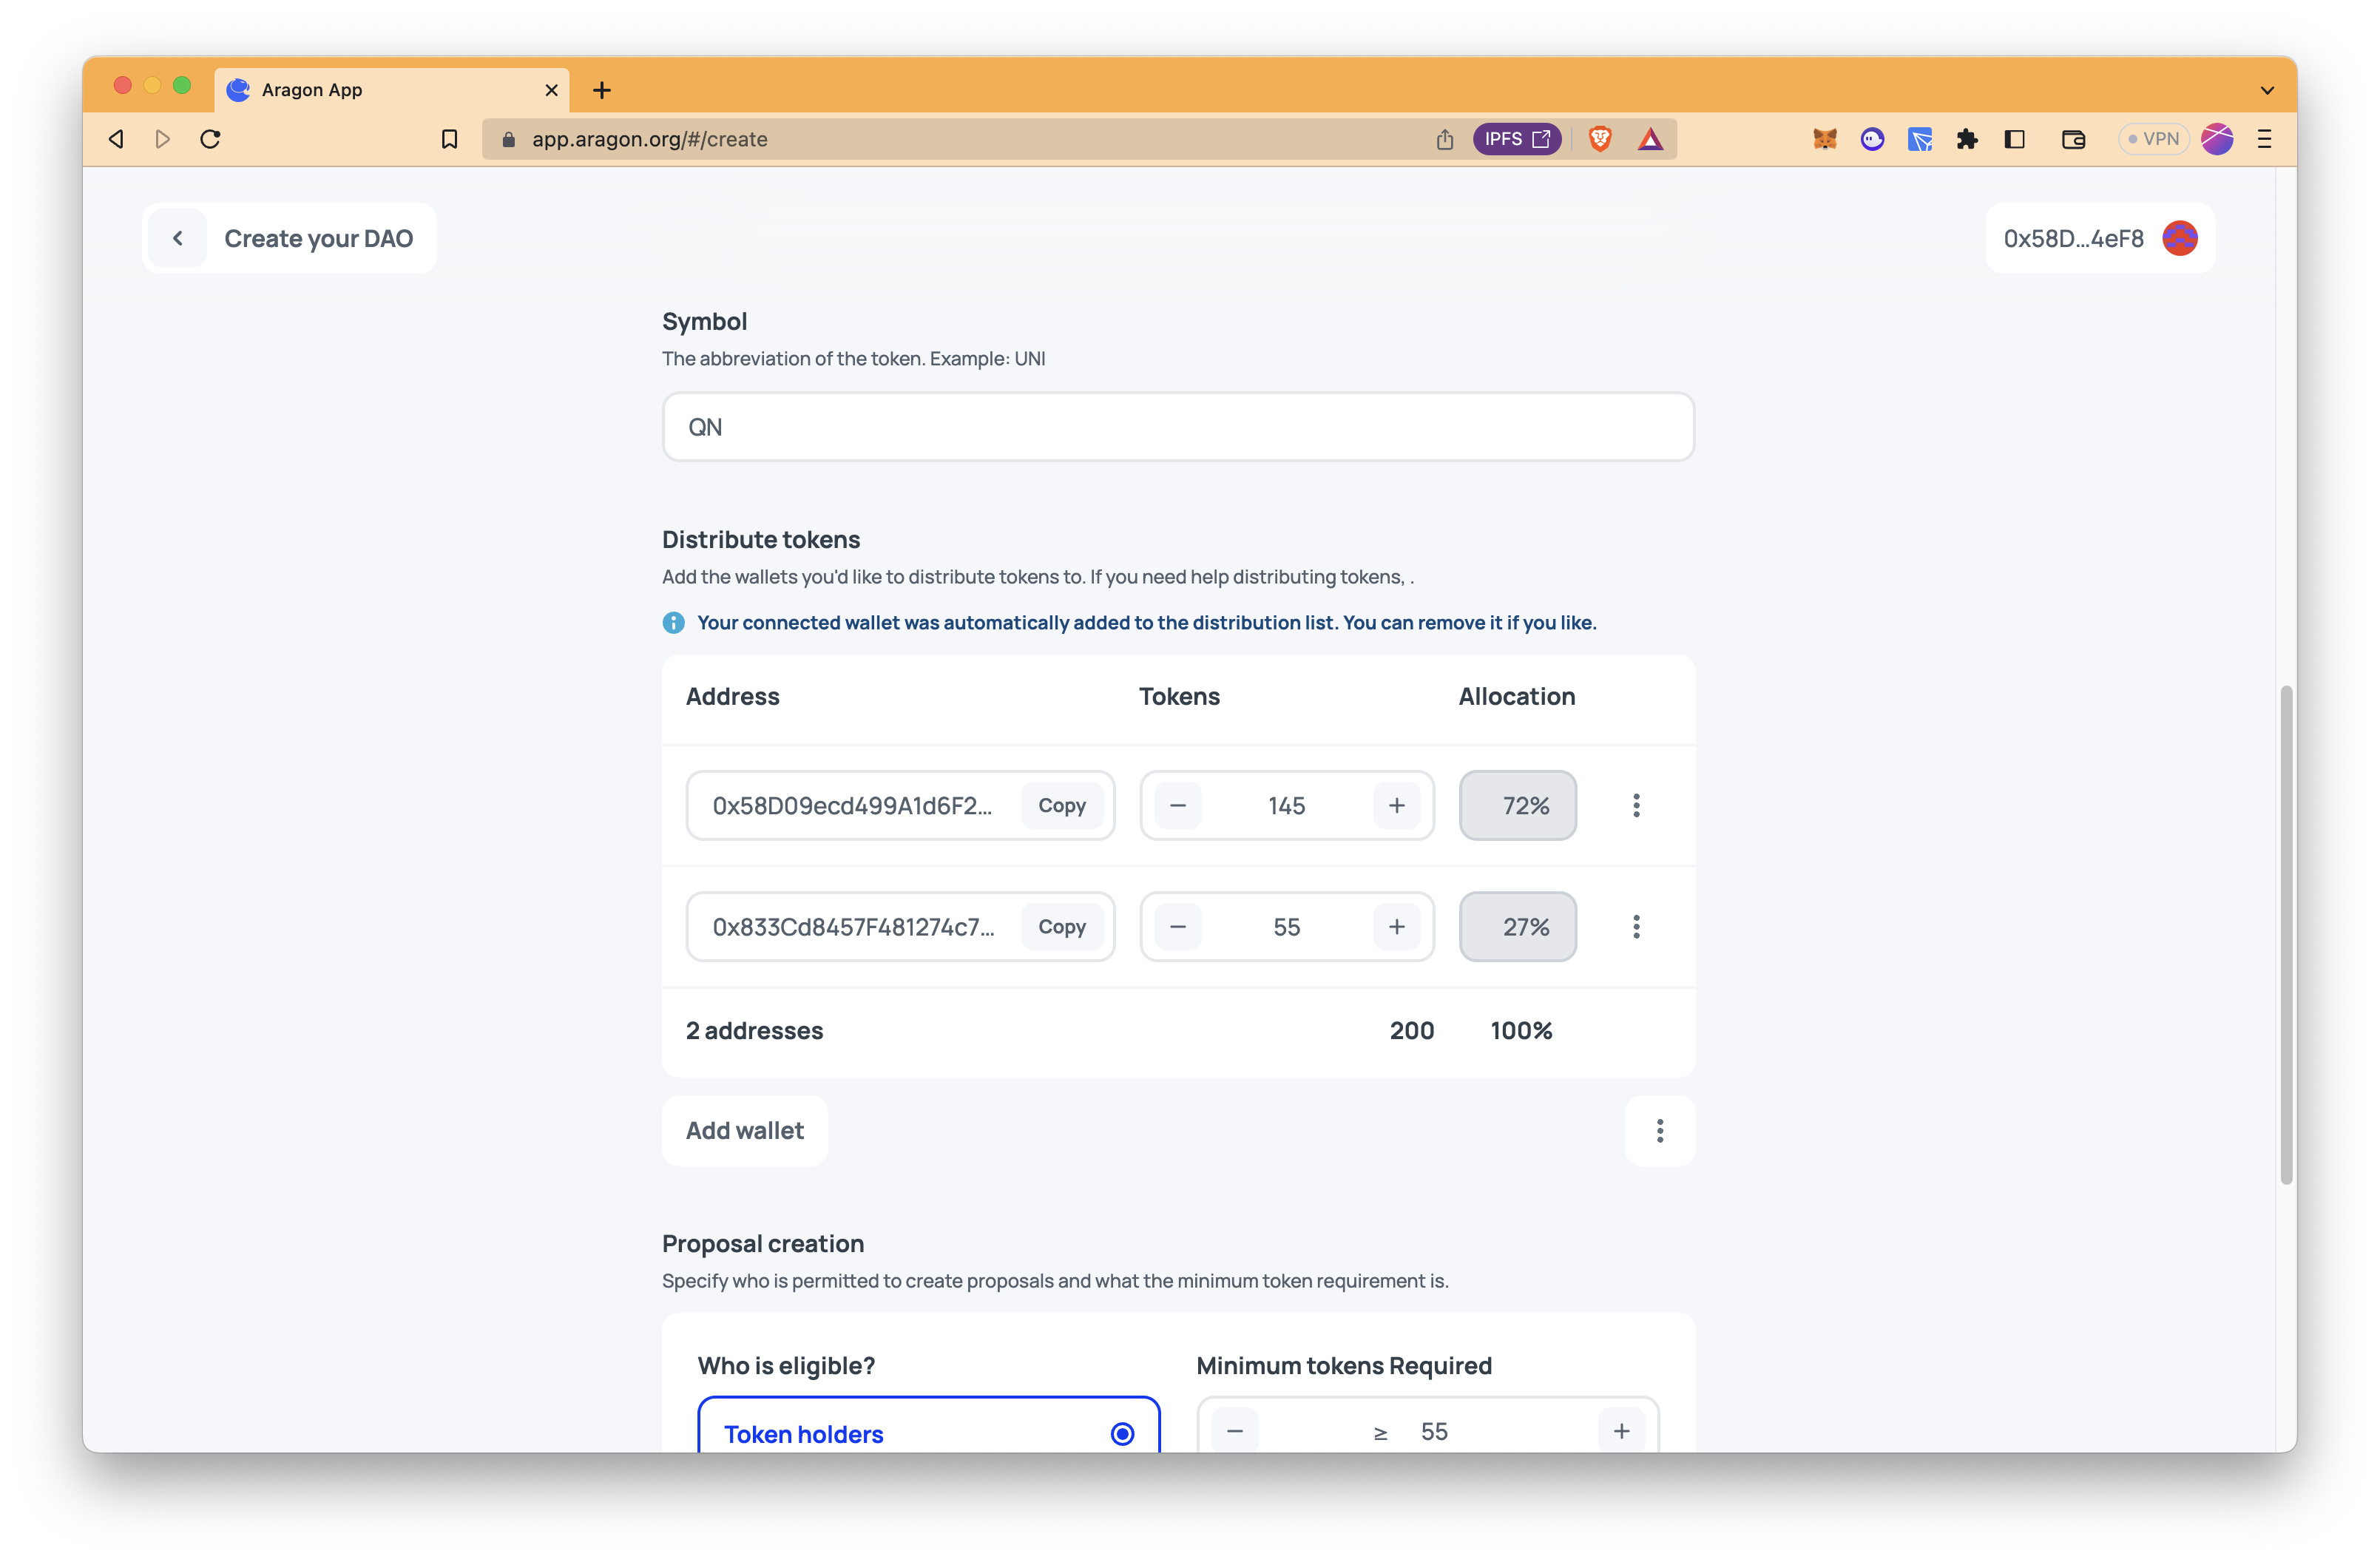Open three-dot menu beside Add wallet

click(x=1659, y=1130)
